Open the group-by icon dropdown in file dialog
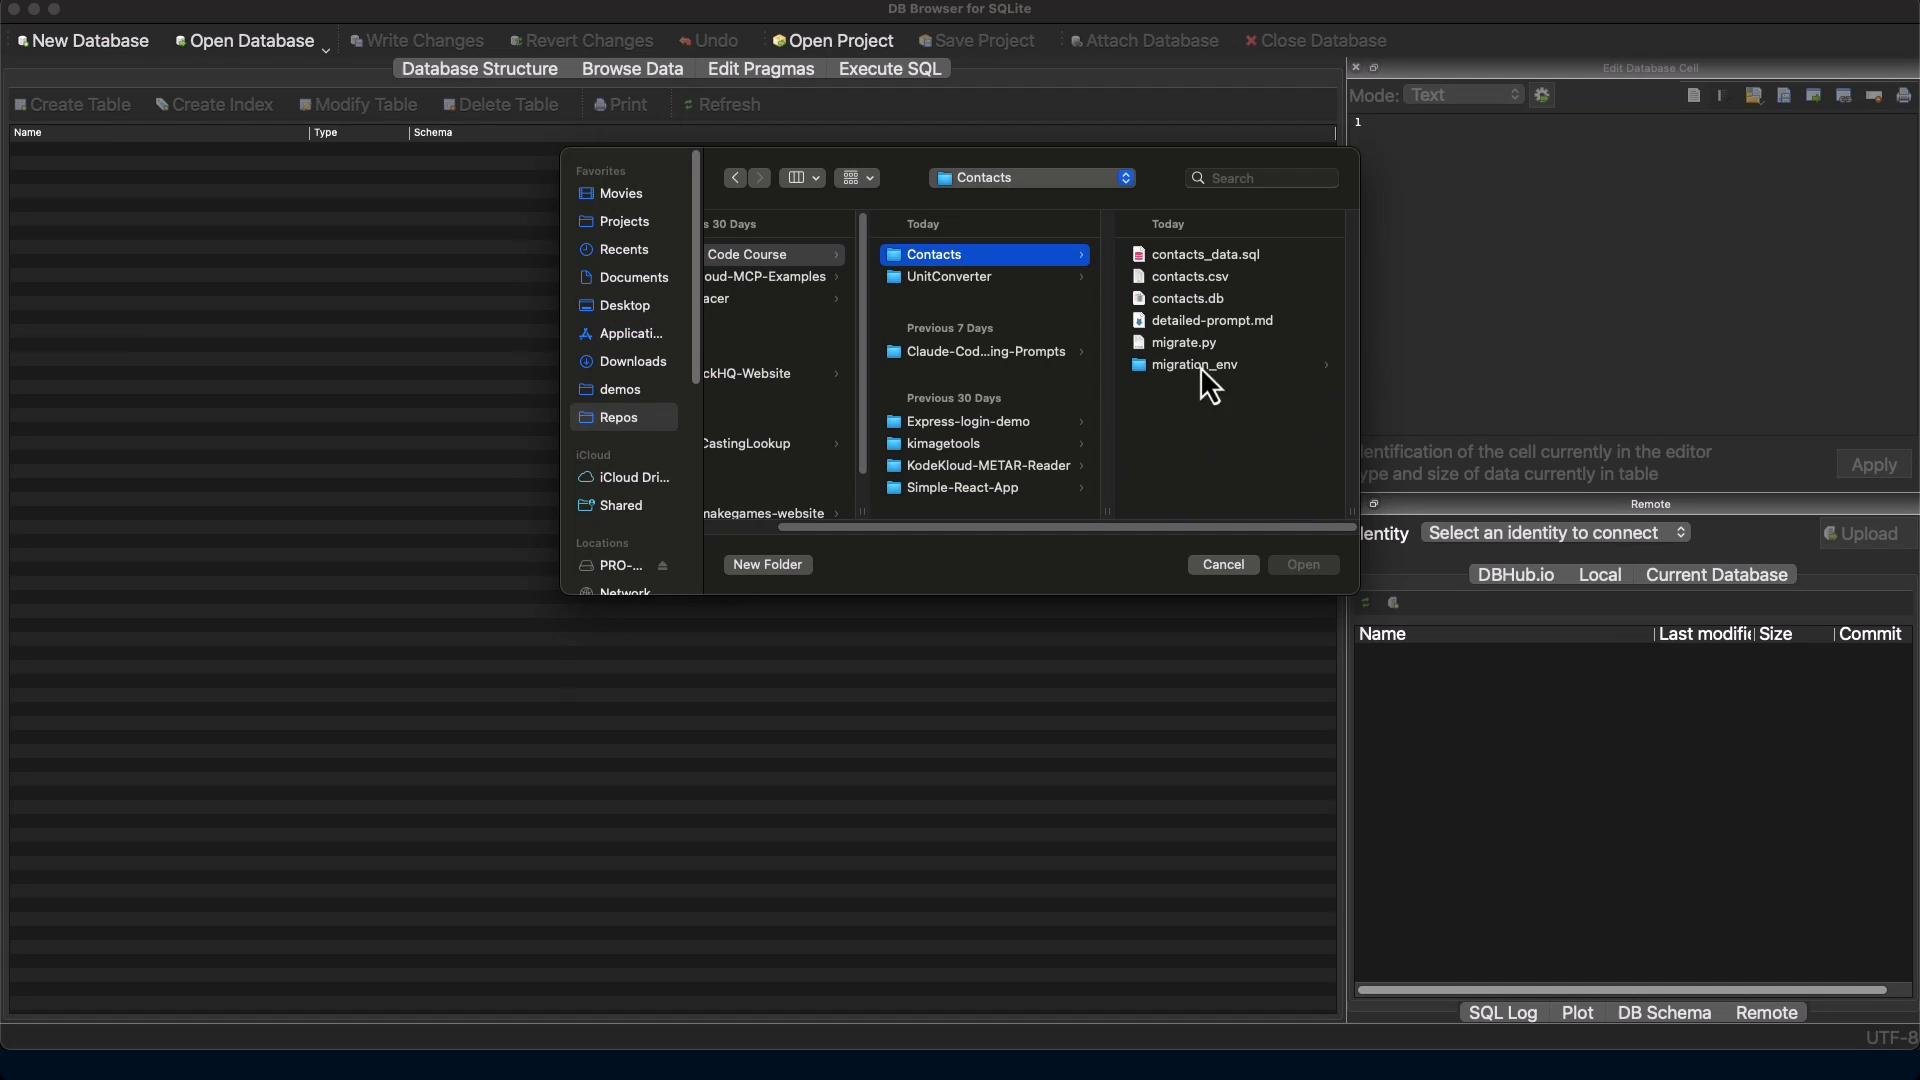 857,178
